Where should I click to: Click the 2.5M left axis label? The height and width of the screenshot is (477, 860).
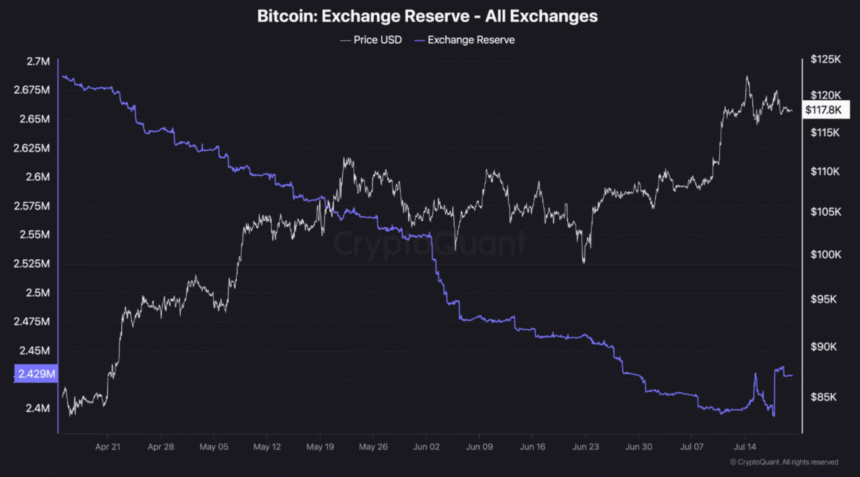tap(37, 293)
